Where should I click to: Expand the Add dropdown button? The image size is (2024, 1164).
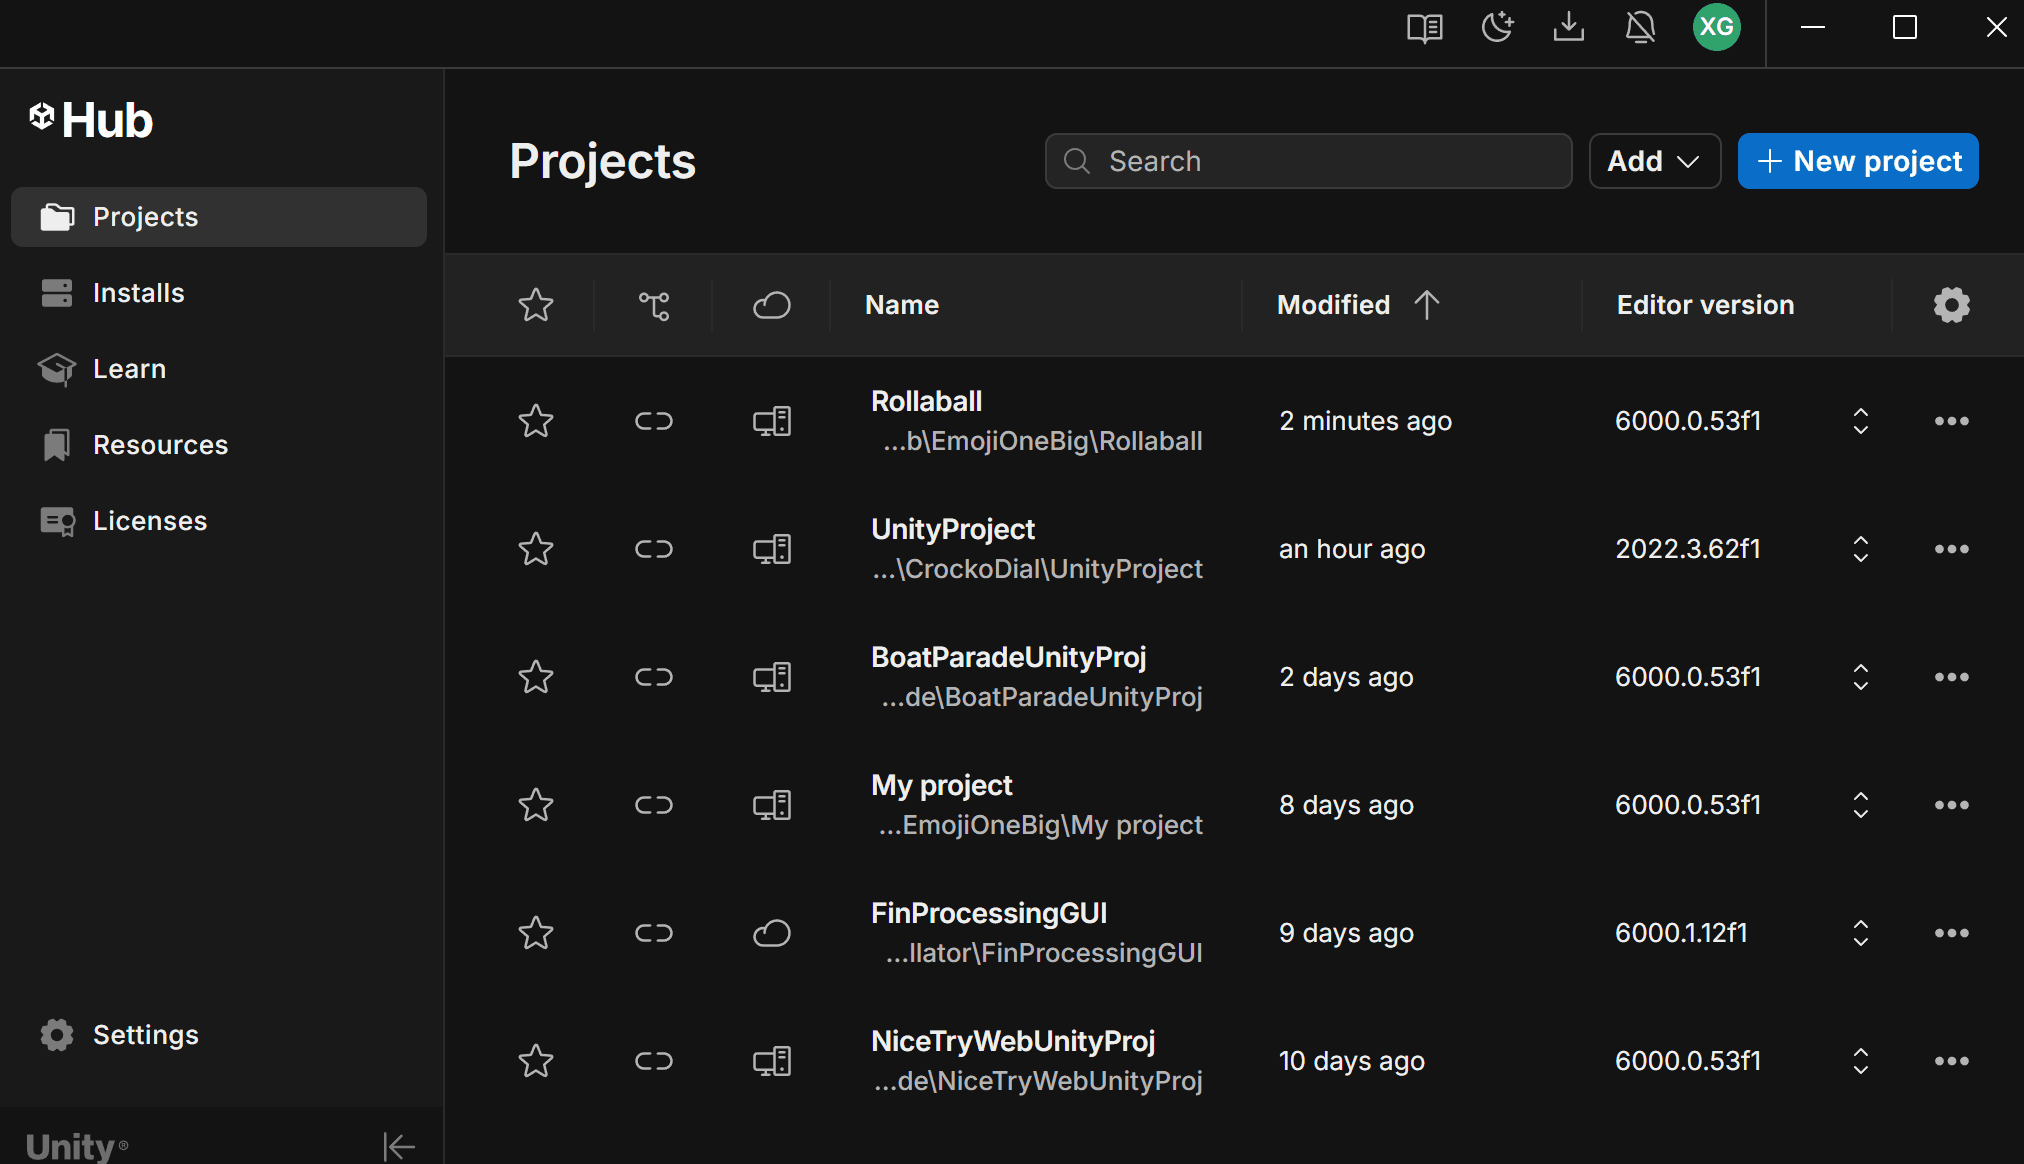[1654, 161]
